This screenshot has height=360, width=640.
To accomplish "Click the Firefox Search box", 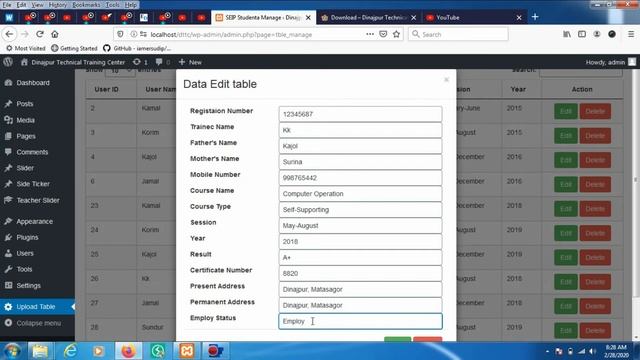I will (458, 34).
